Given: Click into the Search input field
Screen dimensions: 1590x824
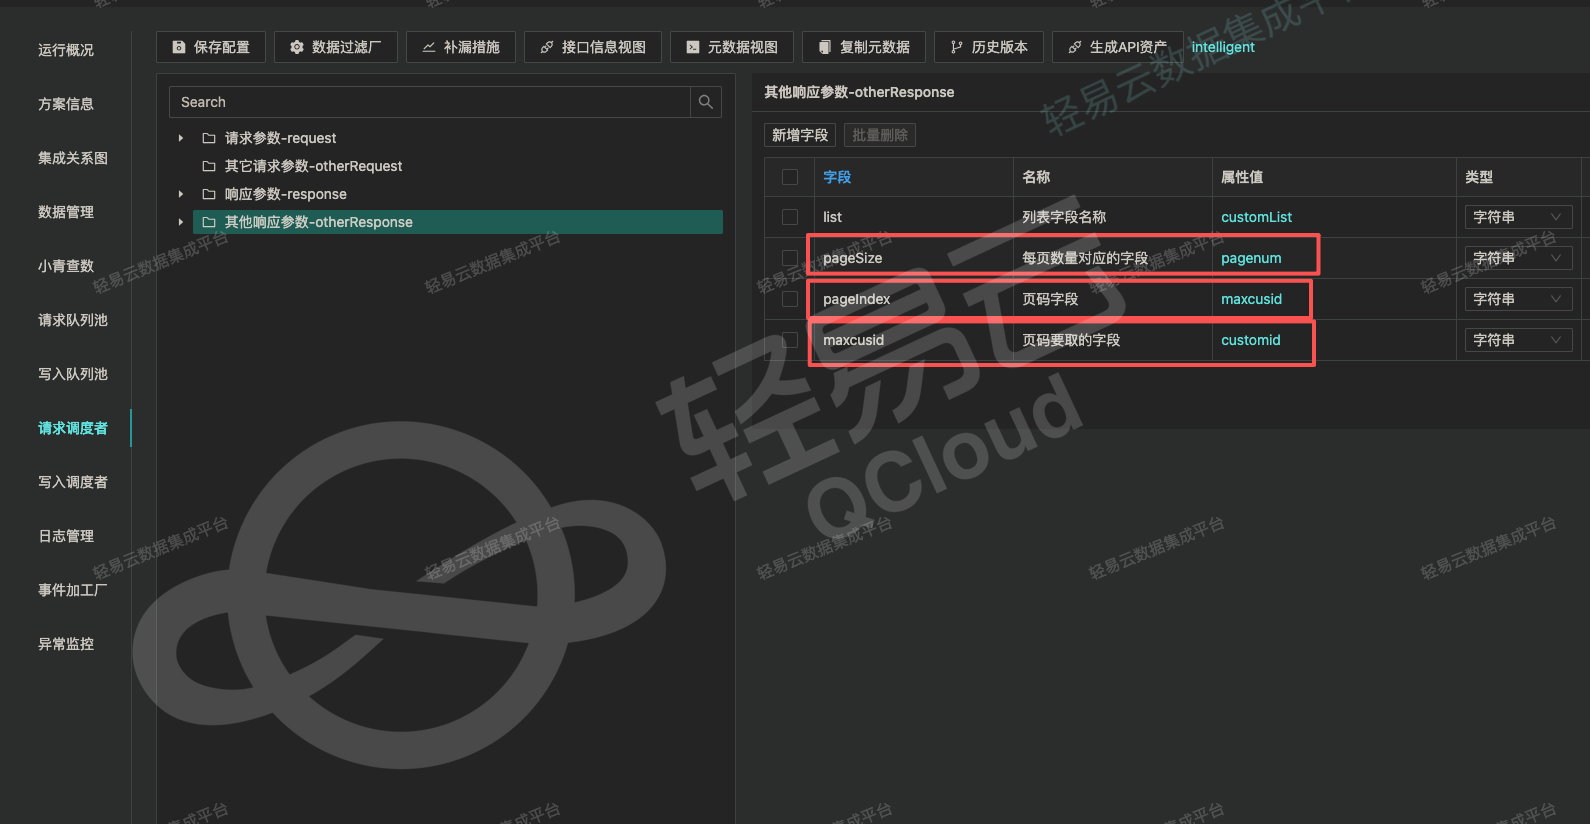Looking at the screenshot, I should 430,102.
